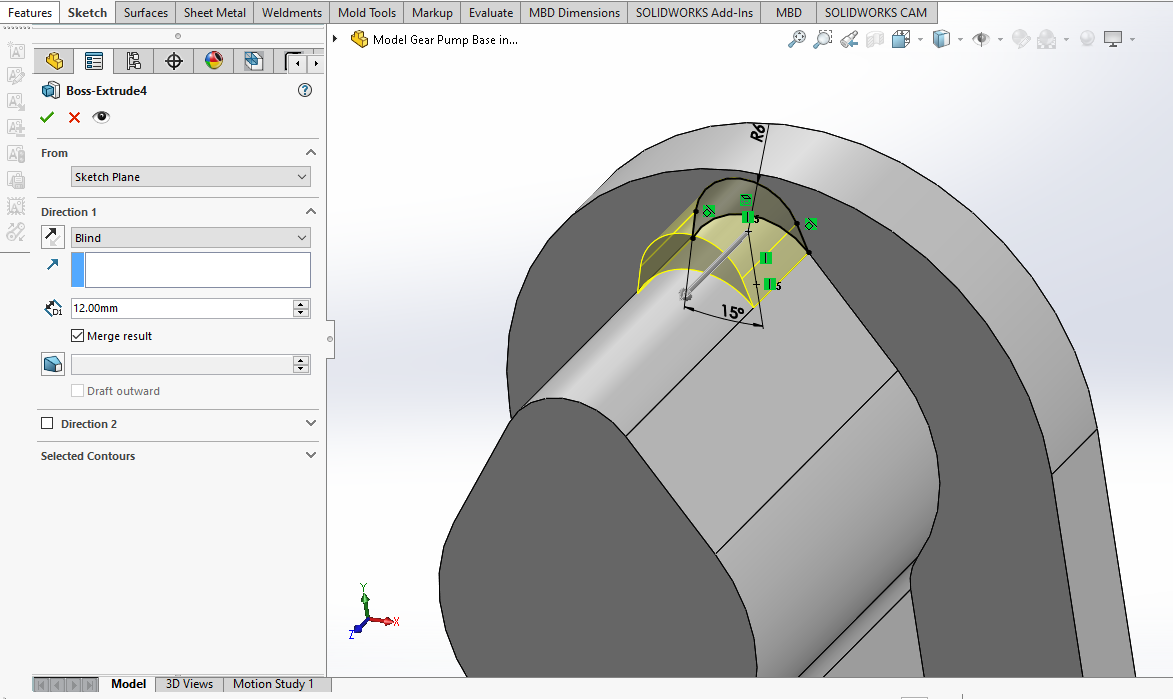Confirm the Boss-Extrude with the green checkmark

(x=47, y=118)
